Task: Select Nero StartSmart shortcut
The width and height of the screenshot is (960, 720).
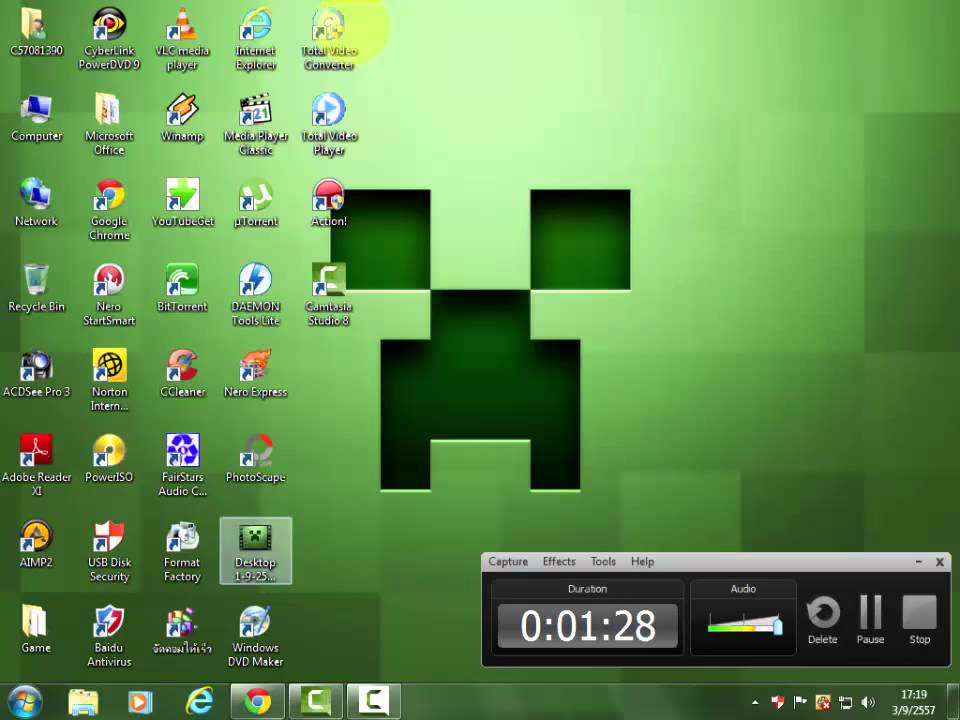Action: (x=109, y=294)
